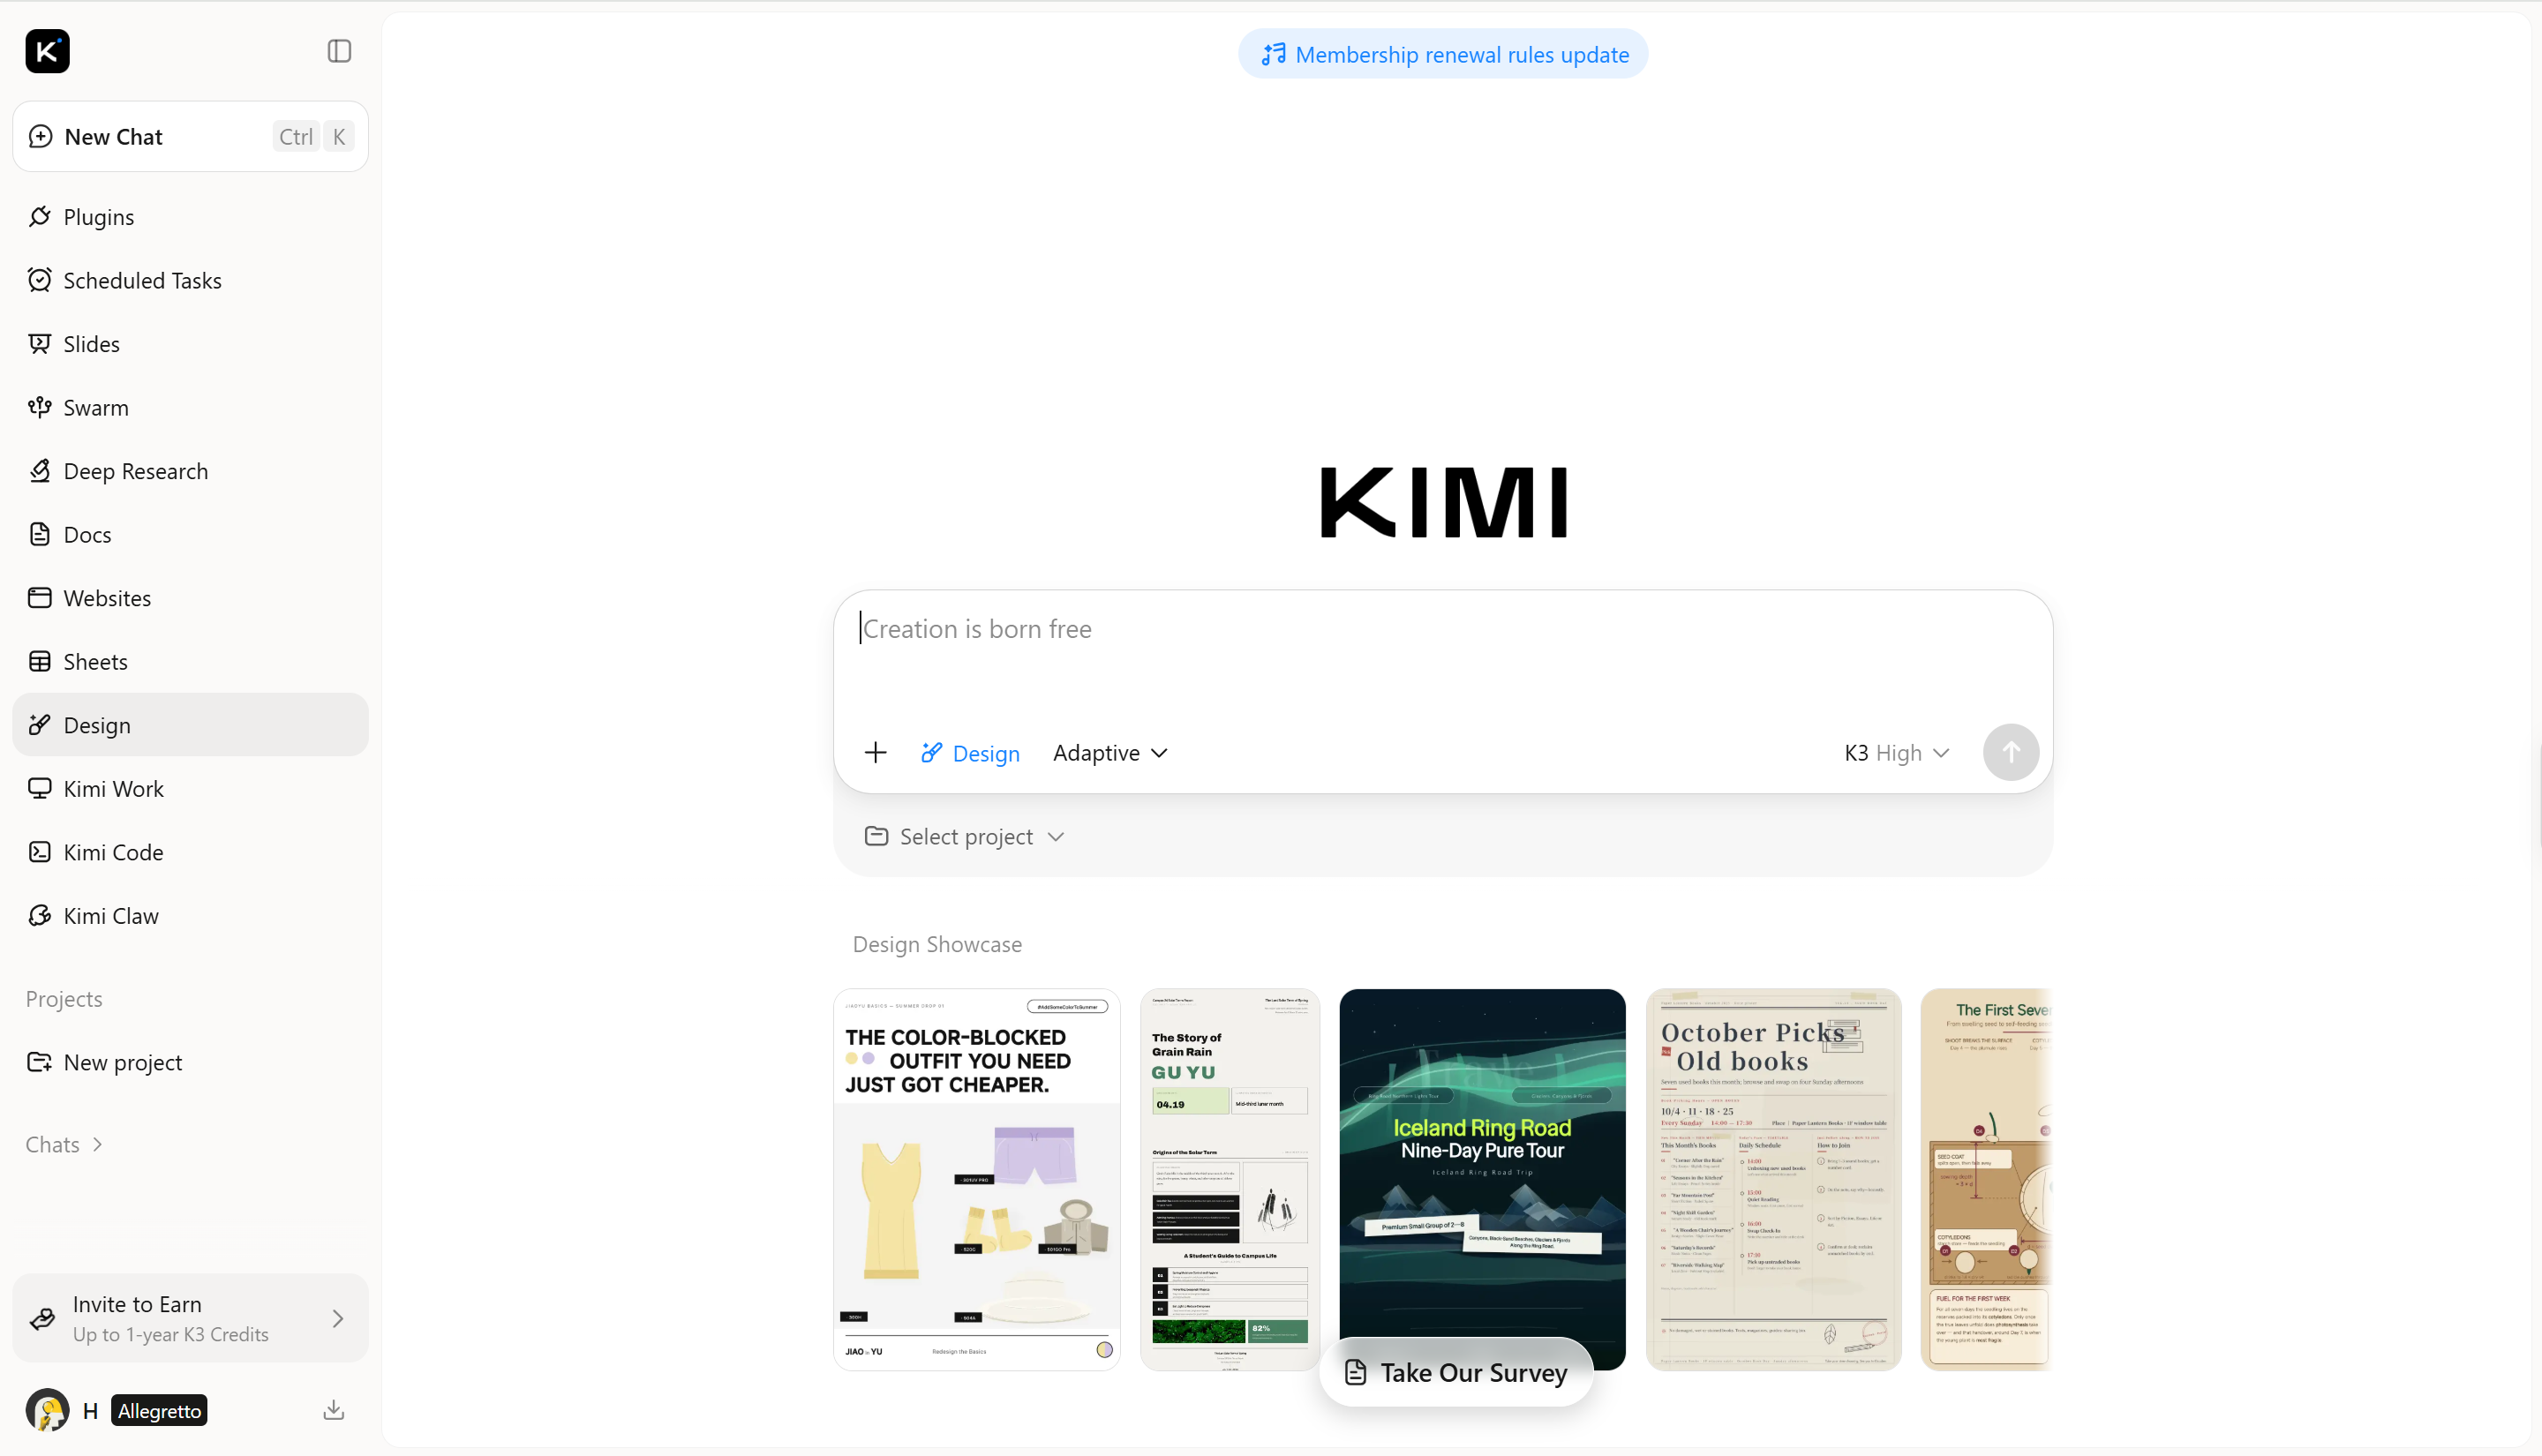This screenshot has height=1456, width=2542.
Task: Open the Select project dropdown
Action: (965, 836)
